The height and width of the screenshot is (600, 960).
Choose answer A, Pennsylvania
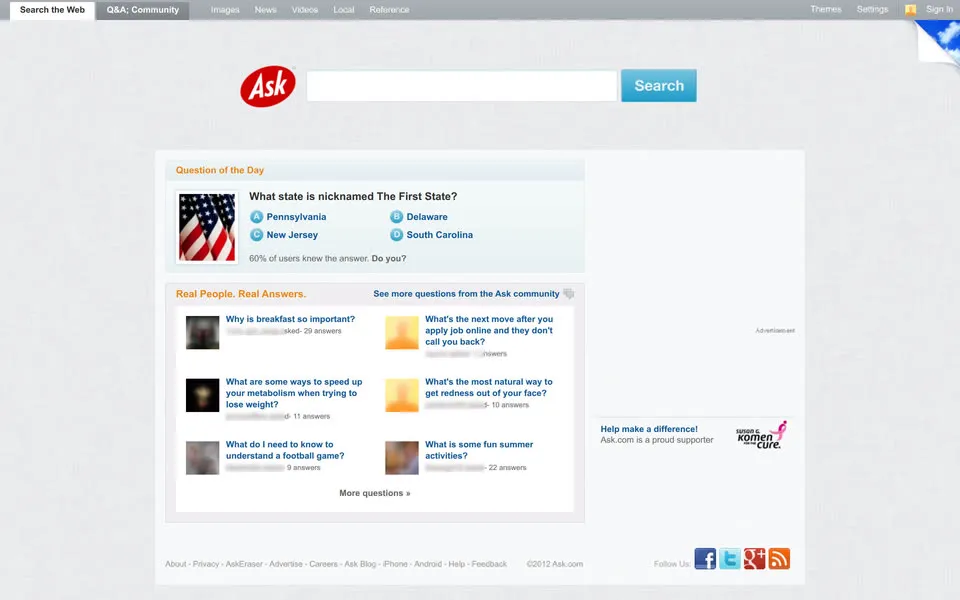(x=288, y=217)
